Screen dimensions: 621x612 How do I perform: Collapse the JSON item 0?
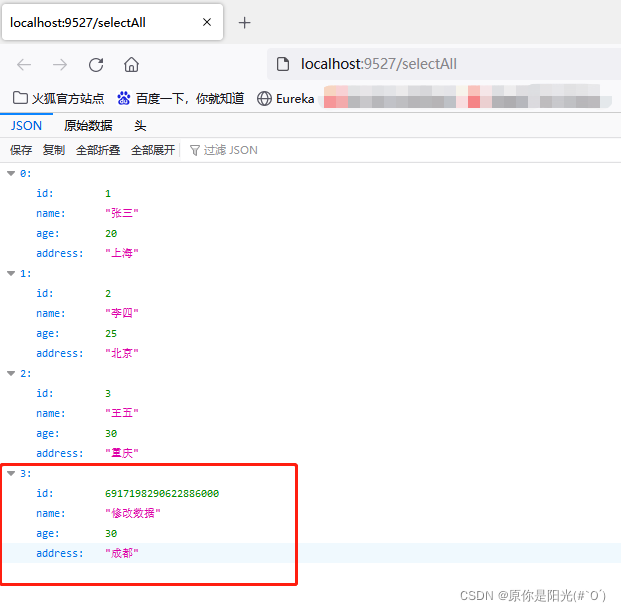pyautogui.click(x=11, y=173)
